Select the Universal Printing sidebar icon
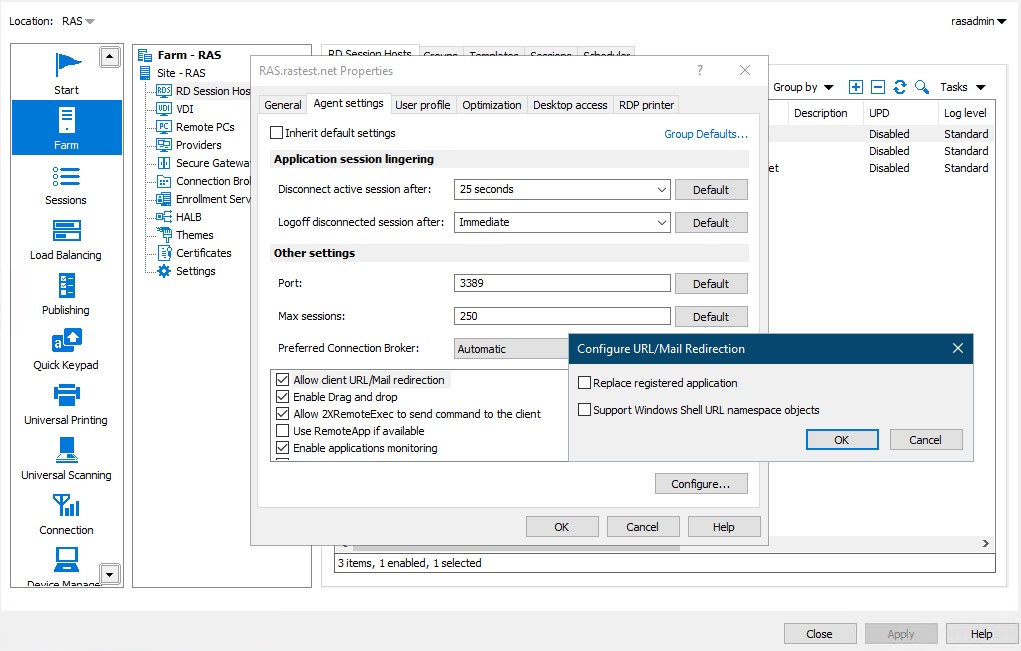The width and height of the screenshot is (1021, 651). pyautogui.click(x=66, y=404)
